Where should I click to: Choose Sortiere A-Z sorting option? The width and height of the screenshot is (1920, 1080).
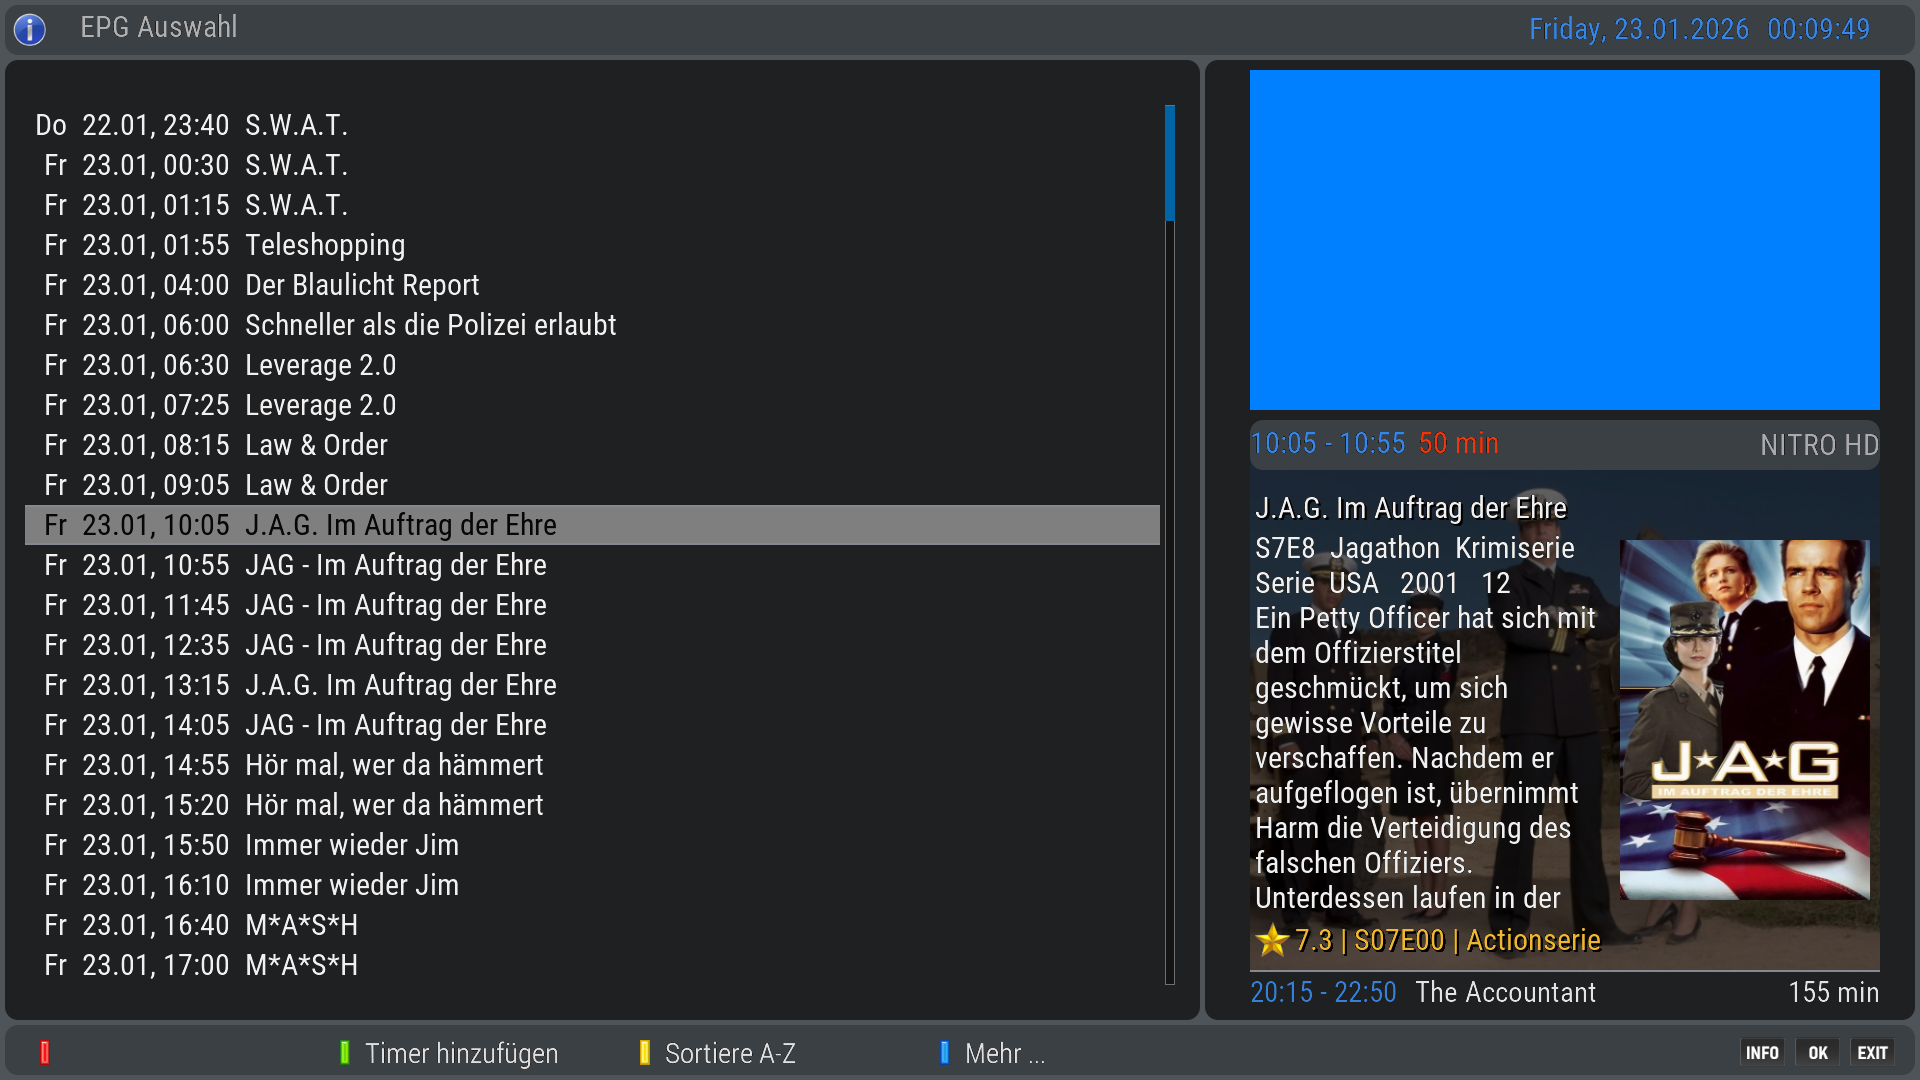coord(730,1053)
